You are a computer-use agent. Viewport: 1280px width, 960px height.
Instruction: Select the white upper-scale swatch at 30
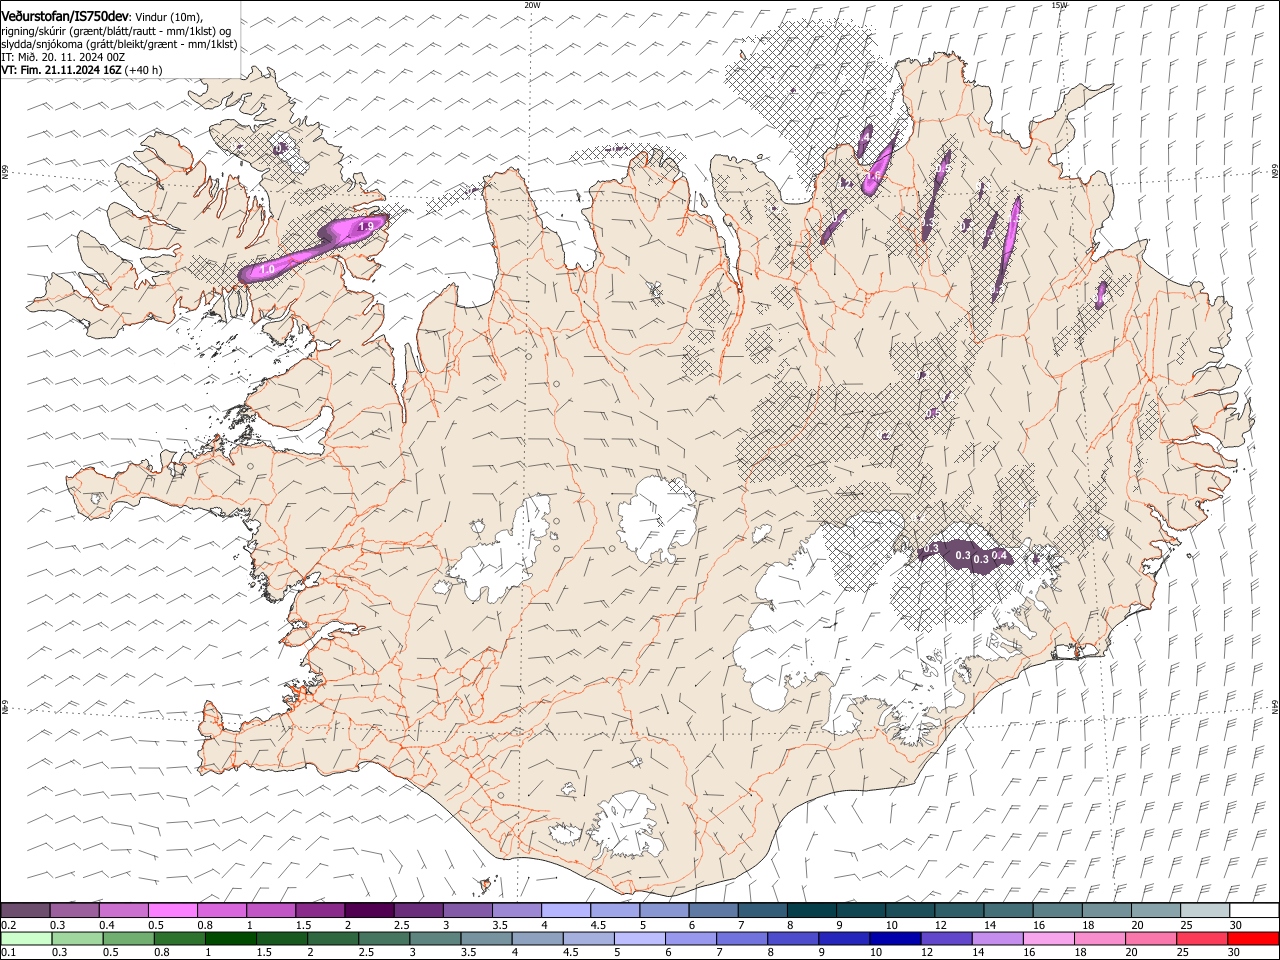click(x=1254, y=910)
